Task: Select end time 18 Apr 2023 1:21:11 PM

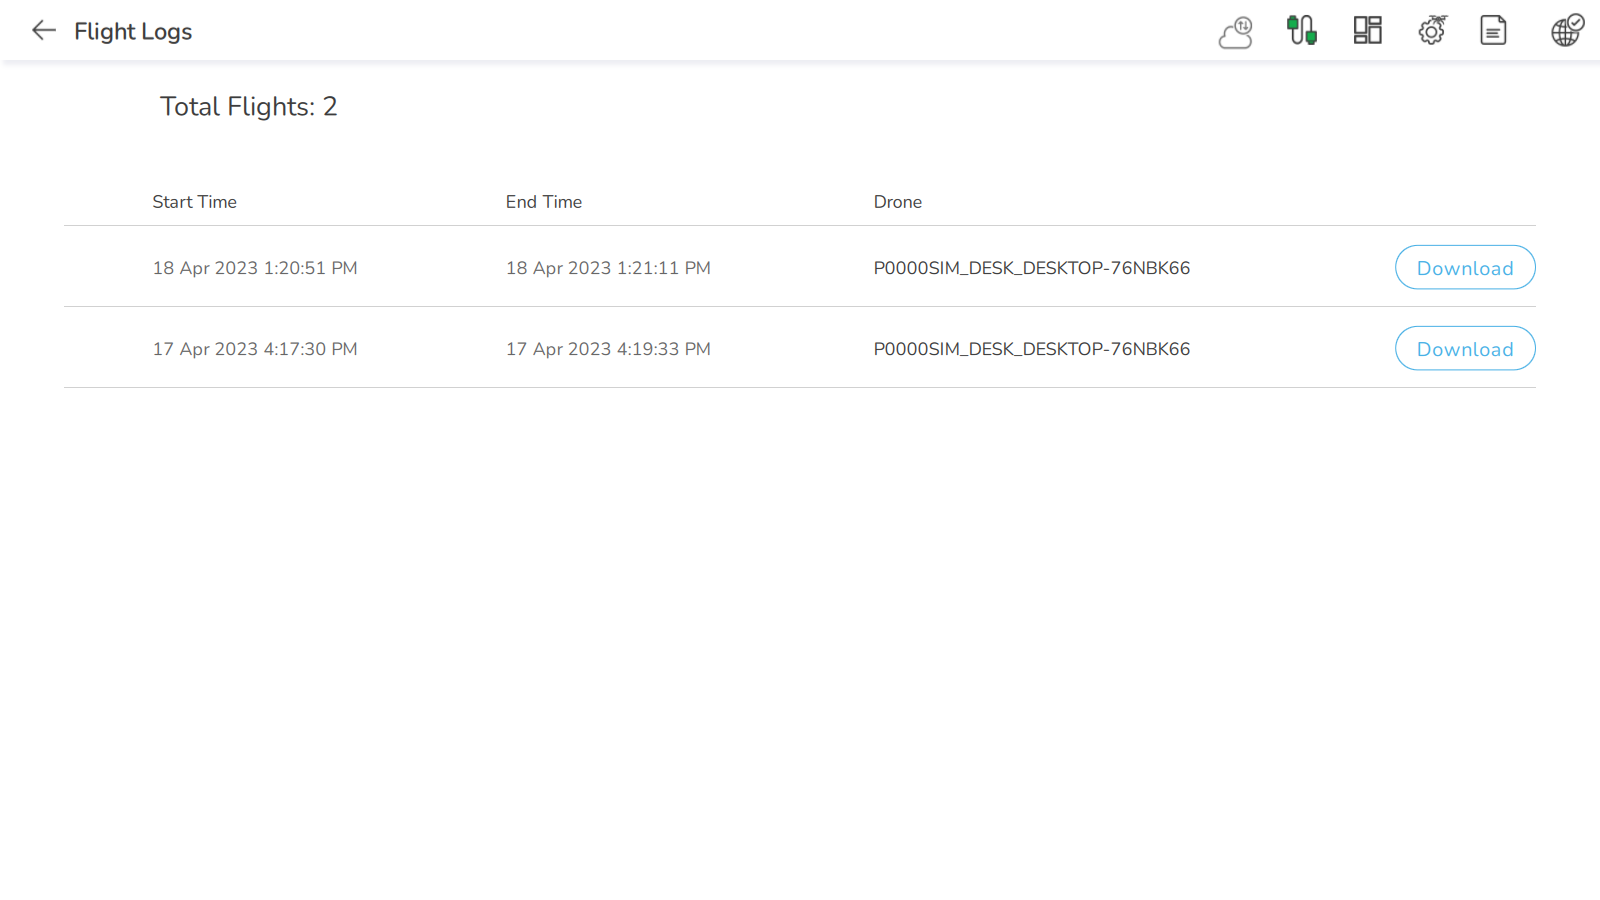Action: point(607,268)
